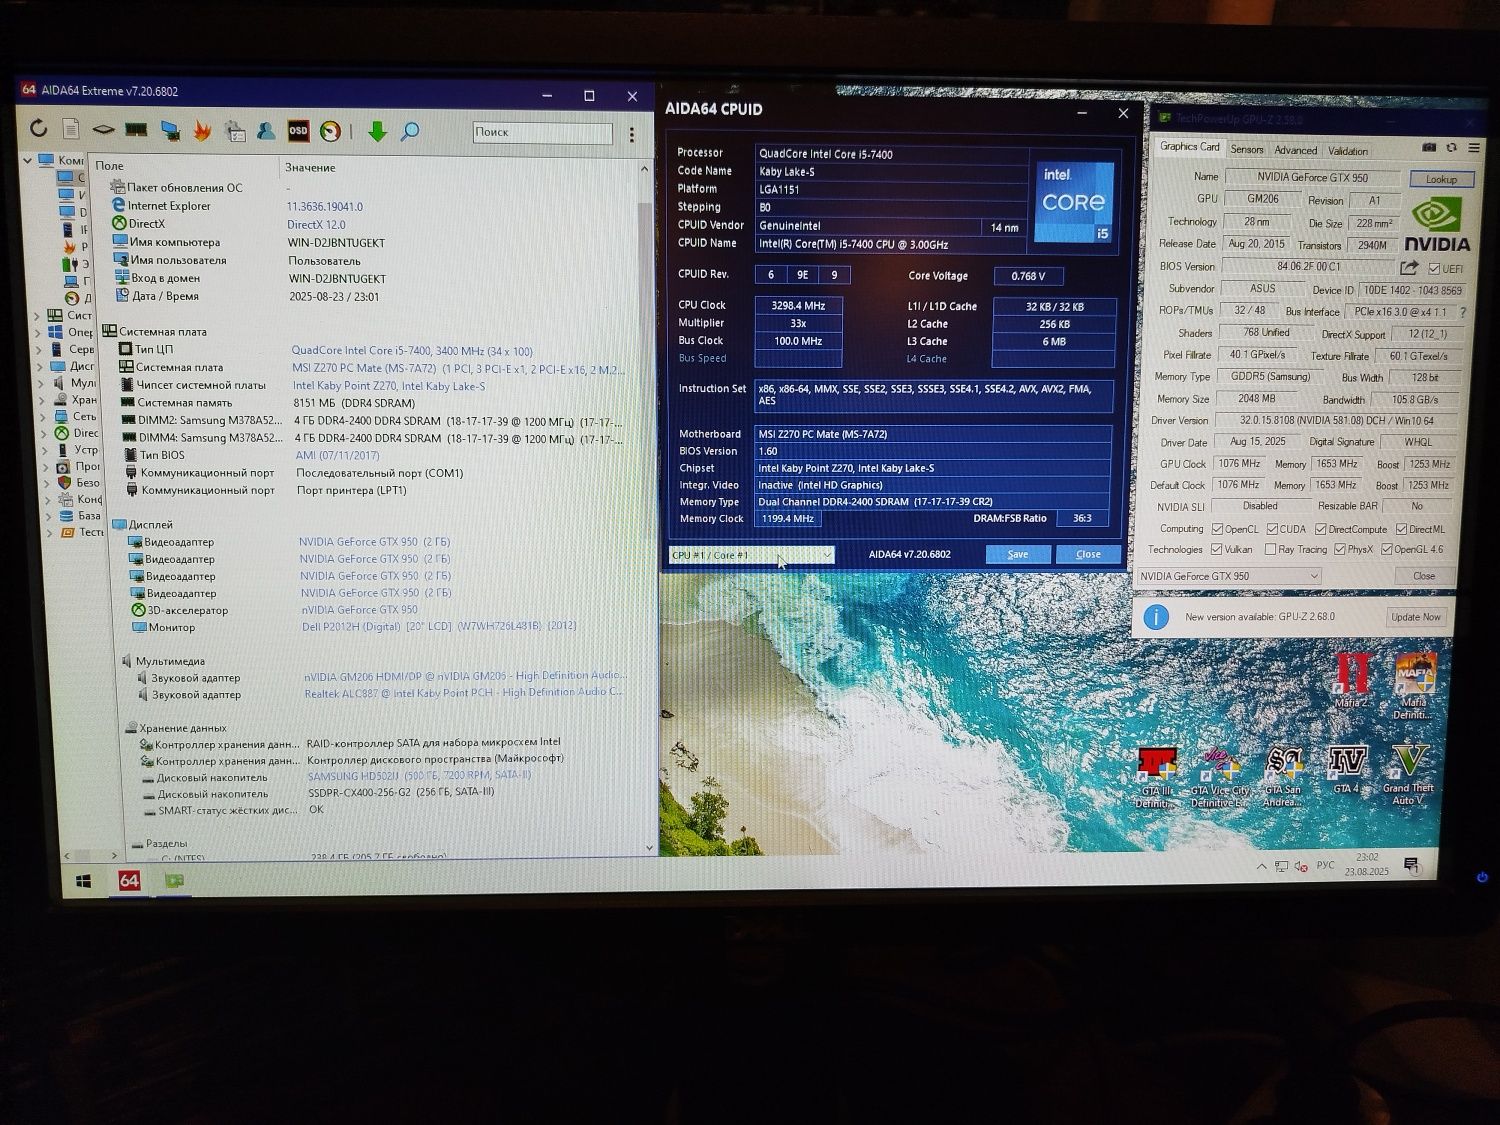Open GTA Vice City Definitive desktop icon
The height and width of the screenshot is (1125, 1500).
point(1220,776)
